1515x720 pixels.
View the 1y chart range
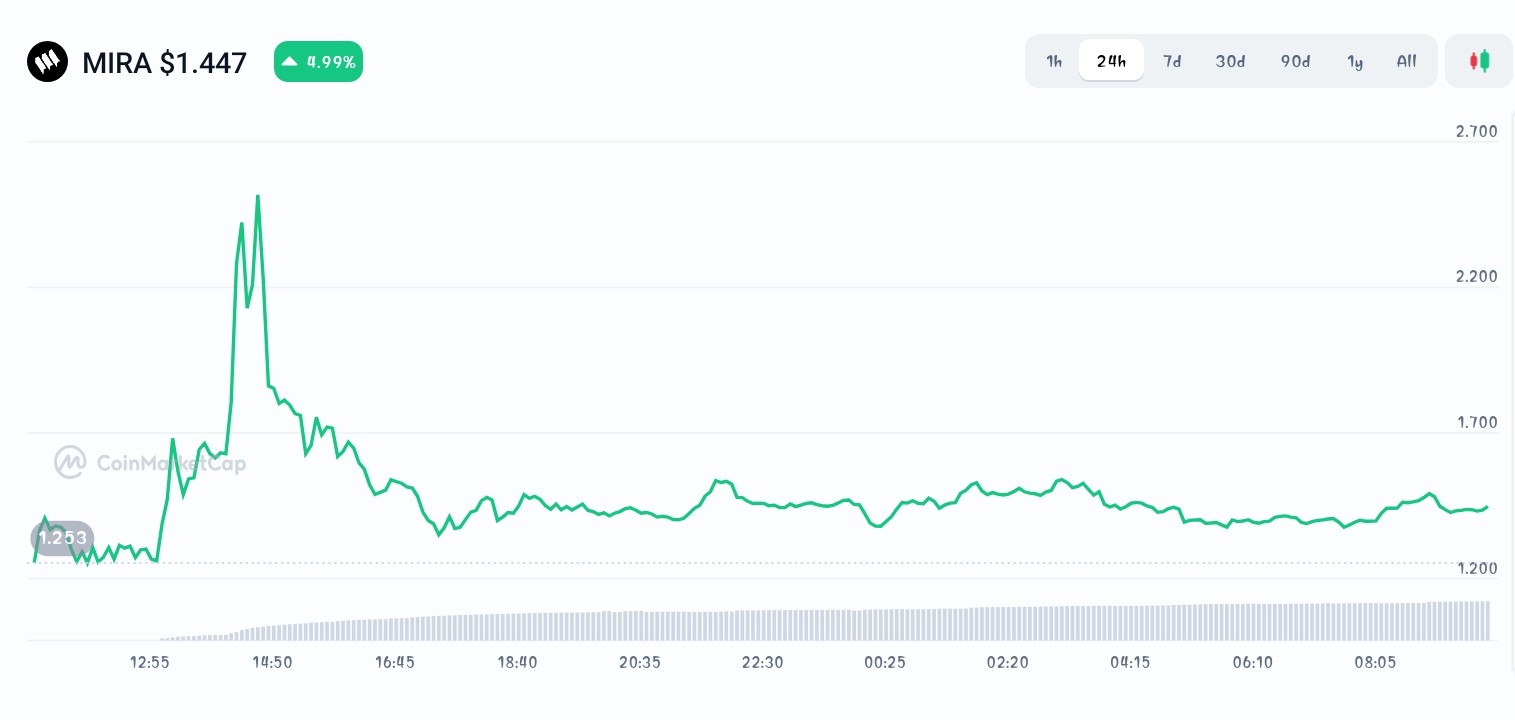click(x=1355, y=61)
